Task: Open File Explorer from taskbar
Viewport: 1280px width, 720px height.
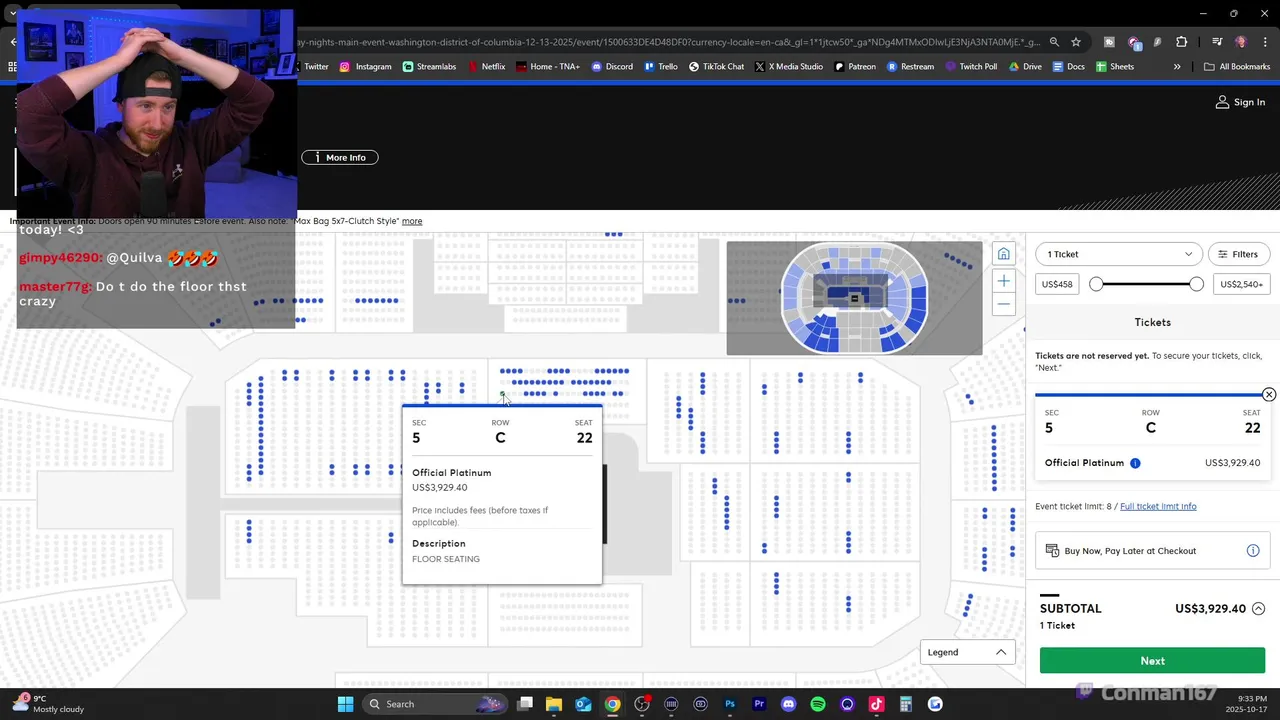Action: (554, 704)
